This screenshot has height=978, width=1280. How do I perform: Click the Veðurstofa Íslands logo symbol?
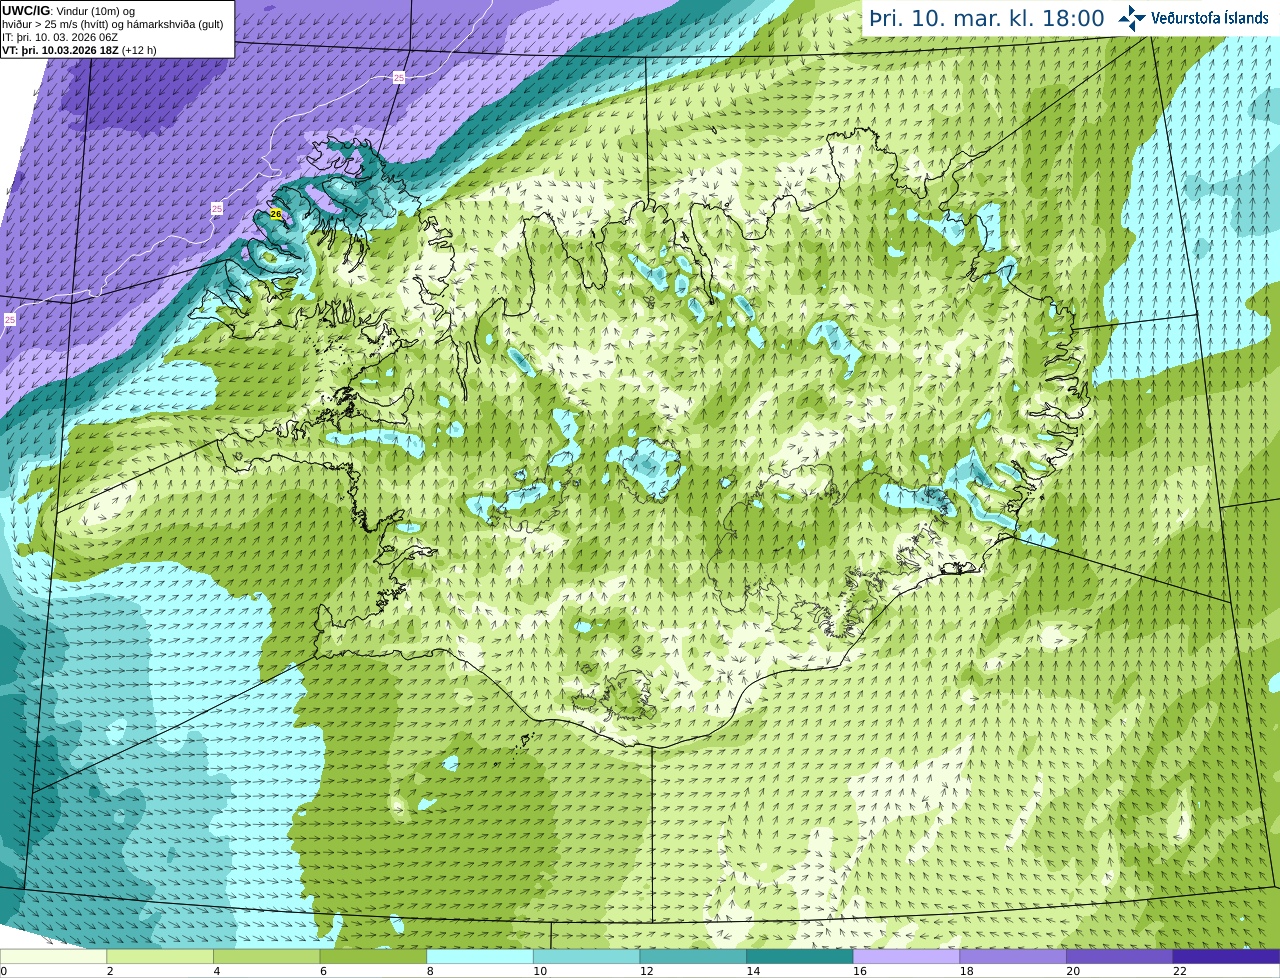[1132, 18]
